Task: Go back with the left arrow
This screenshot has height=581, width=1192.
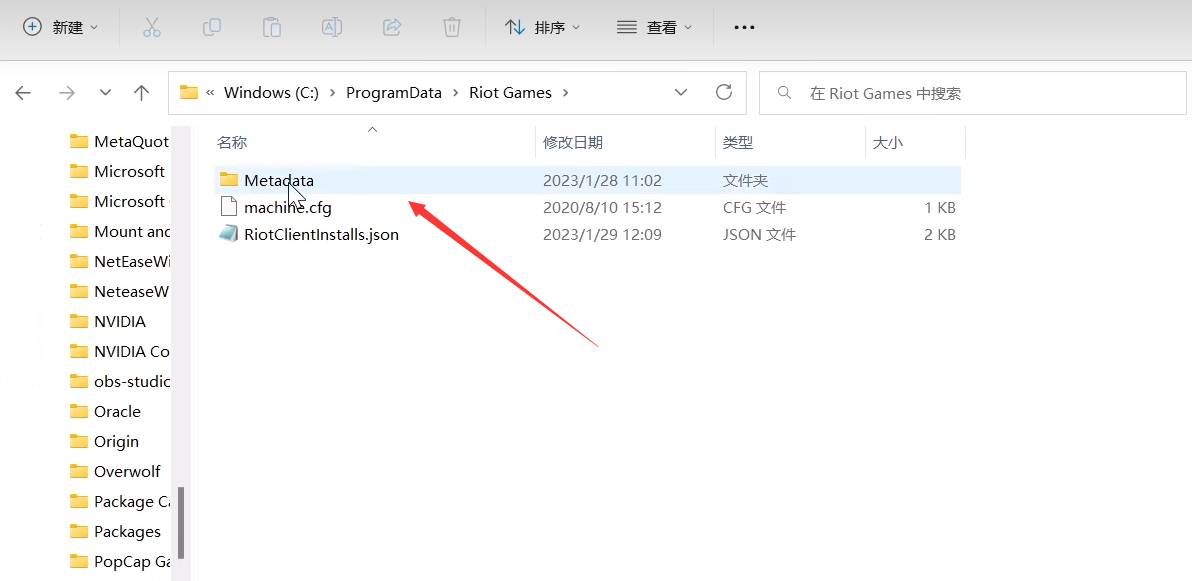Action: click(x=23, y=93)
